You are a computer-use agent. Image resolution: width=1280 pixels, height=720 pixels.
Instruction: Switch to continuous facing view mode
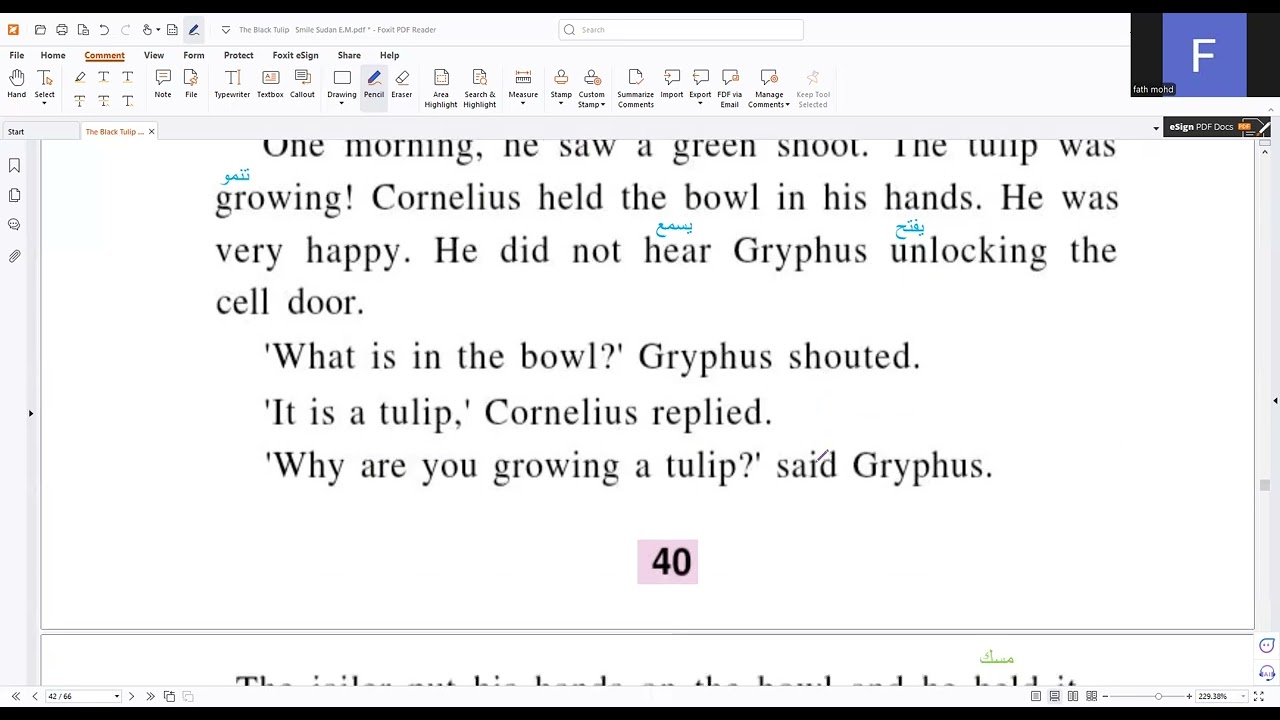click(x=1091, y=696)
